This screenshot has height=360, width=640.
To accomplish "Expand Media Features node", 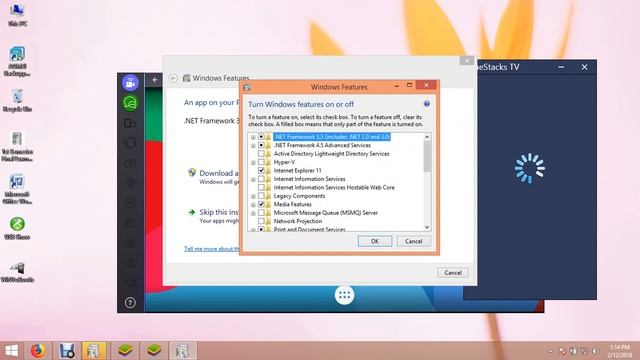I will pyautogui.click(x=253, y=205).
